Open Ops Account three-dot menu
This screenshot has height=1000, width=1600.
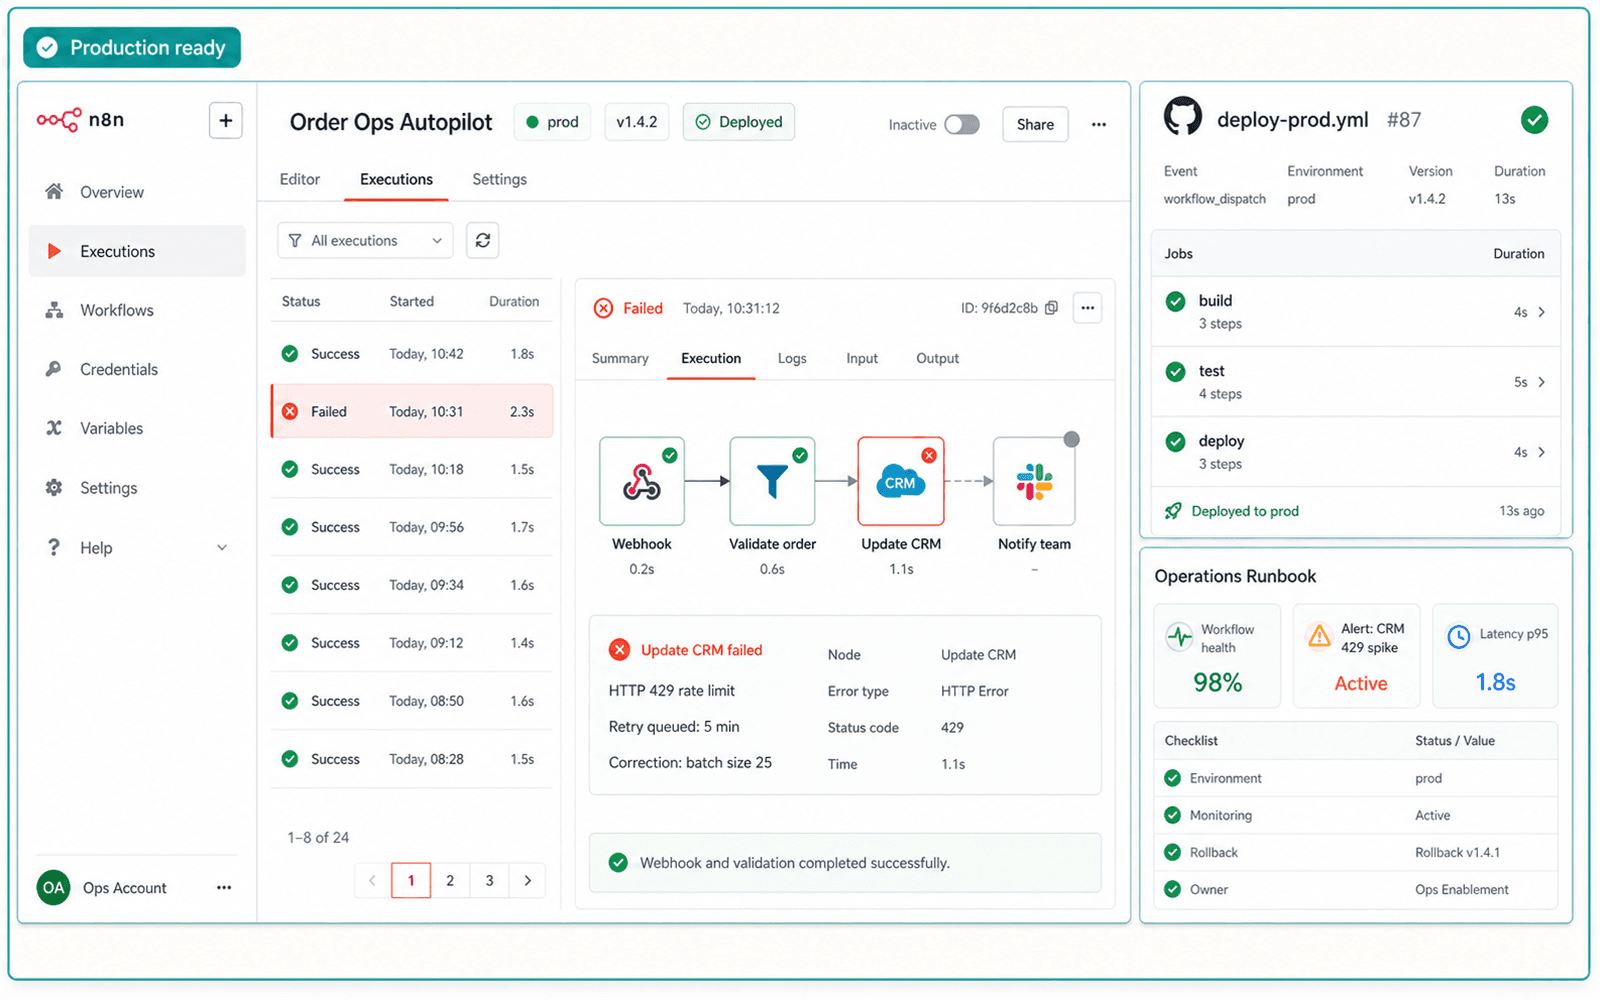224,887
